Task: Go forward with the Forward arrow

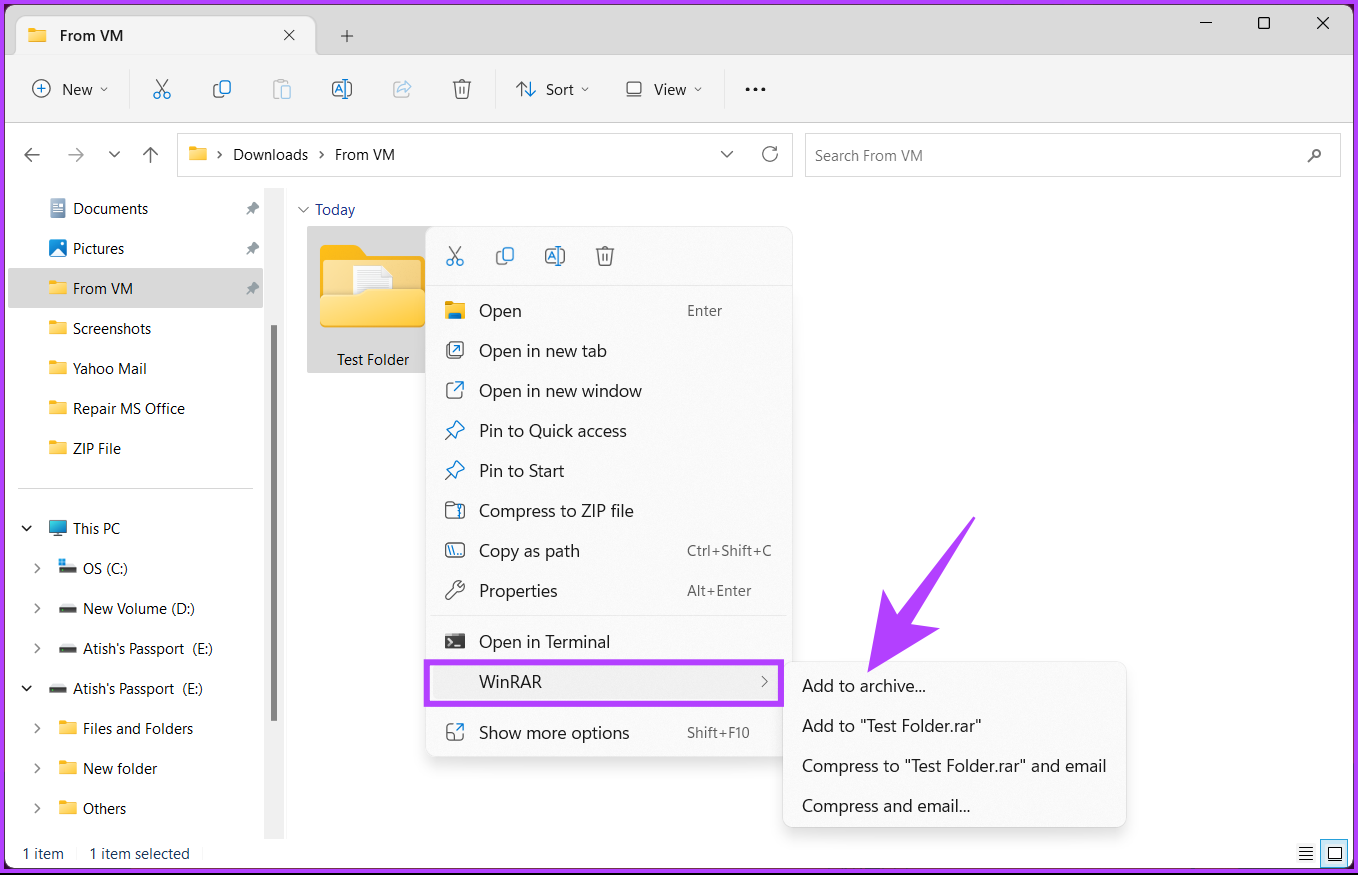Action: (x=75, y=155)
